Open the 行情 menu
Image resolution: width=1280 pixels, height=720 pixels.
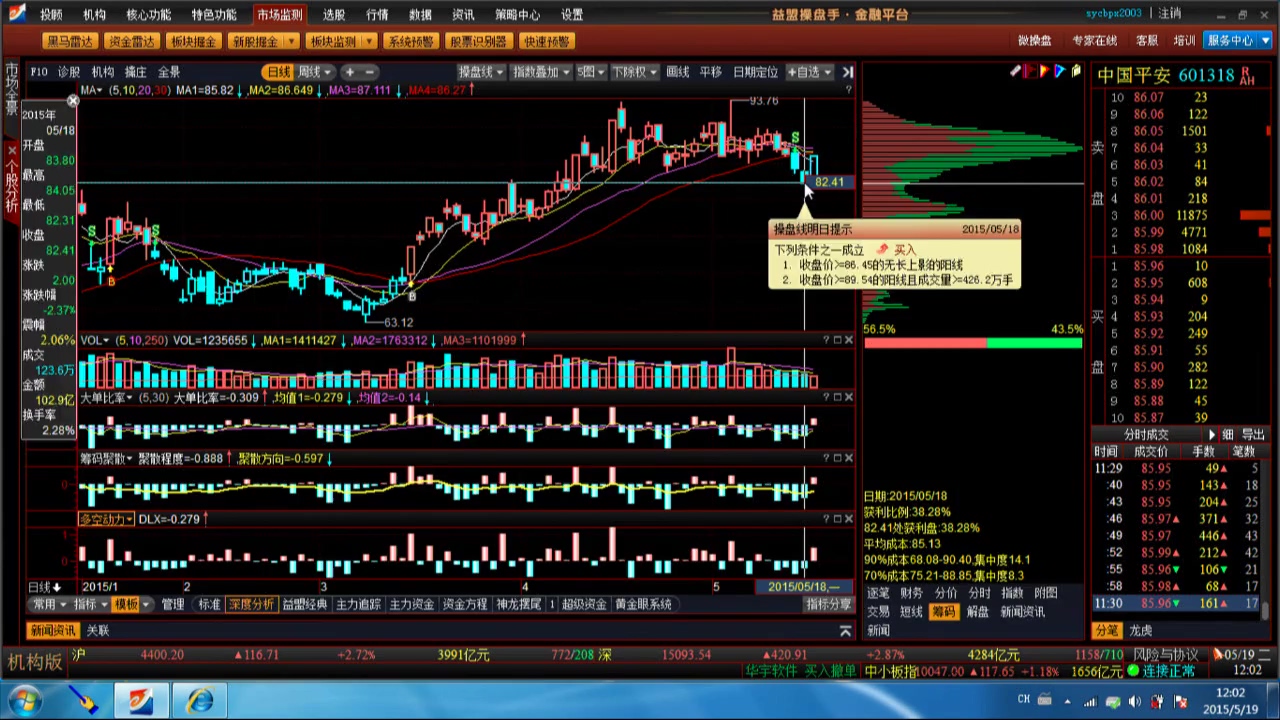pyautogui.click(x=377, y=14)
